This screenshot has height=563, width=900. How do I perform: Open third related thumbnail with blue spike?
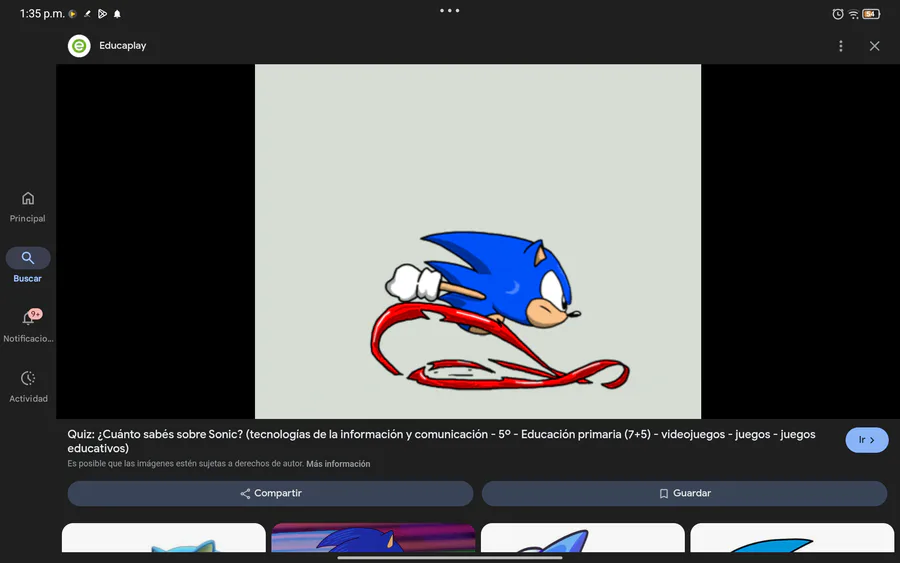[x=583, y=538]
